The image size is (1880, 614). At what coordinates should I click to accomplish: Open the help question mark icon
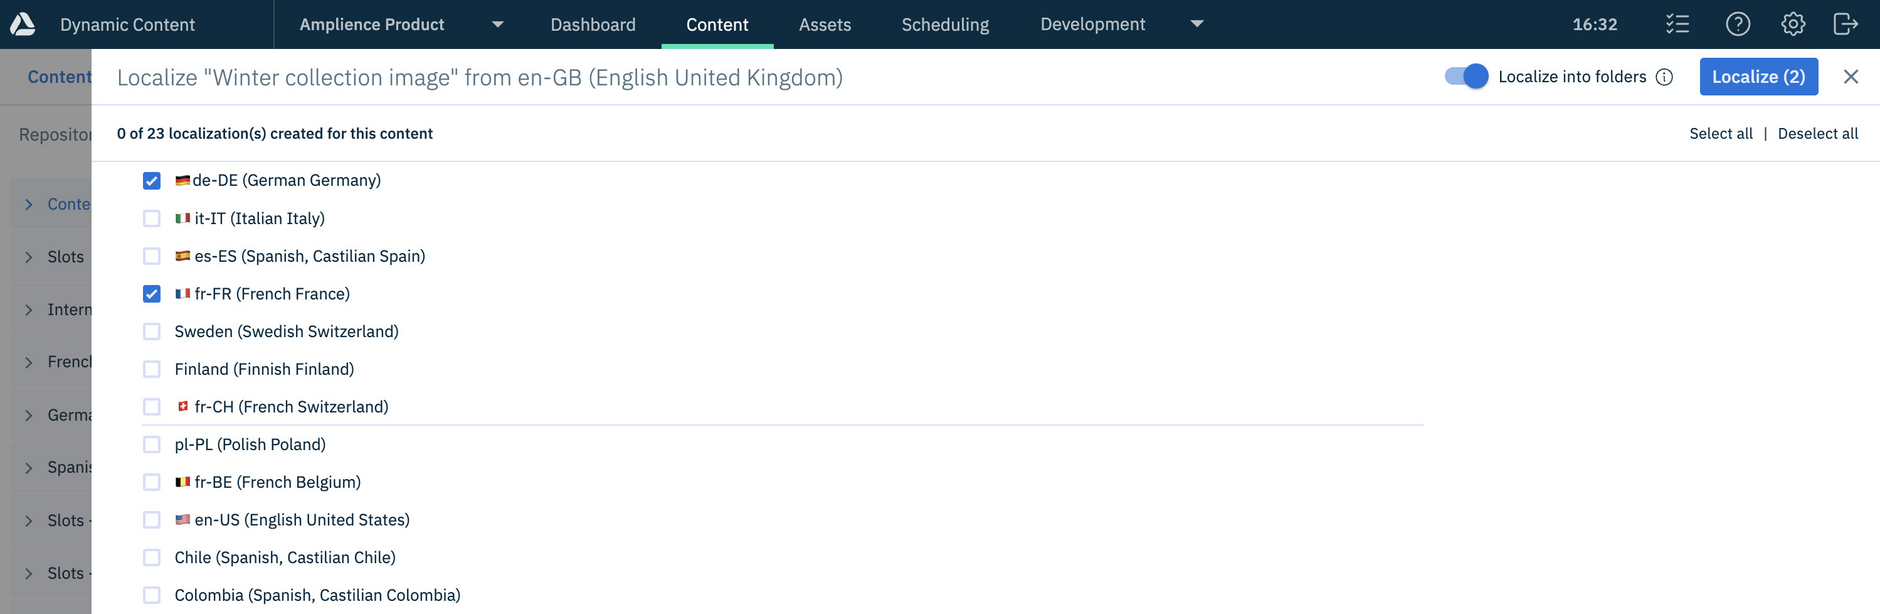tap(1738, 24)
